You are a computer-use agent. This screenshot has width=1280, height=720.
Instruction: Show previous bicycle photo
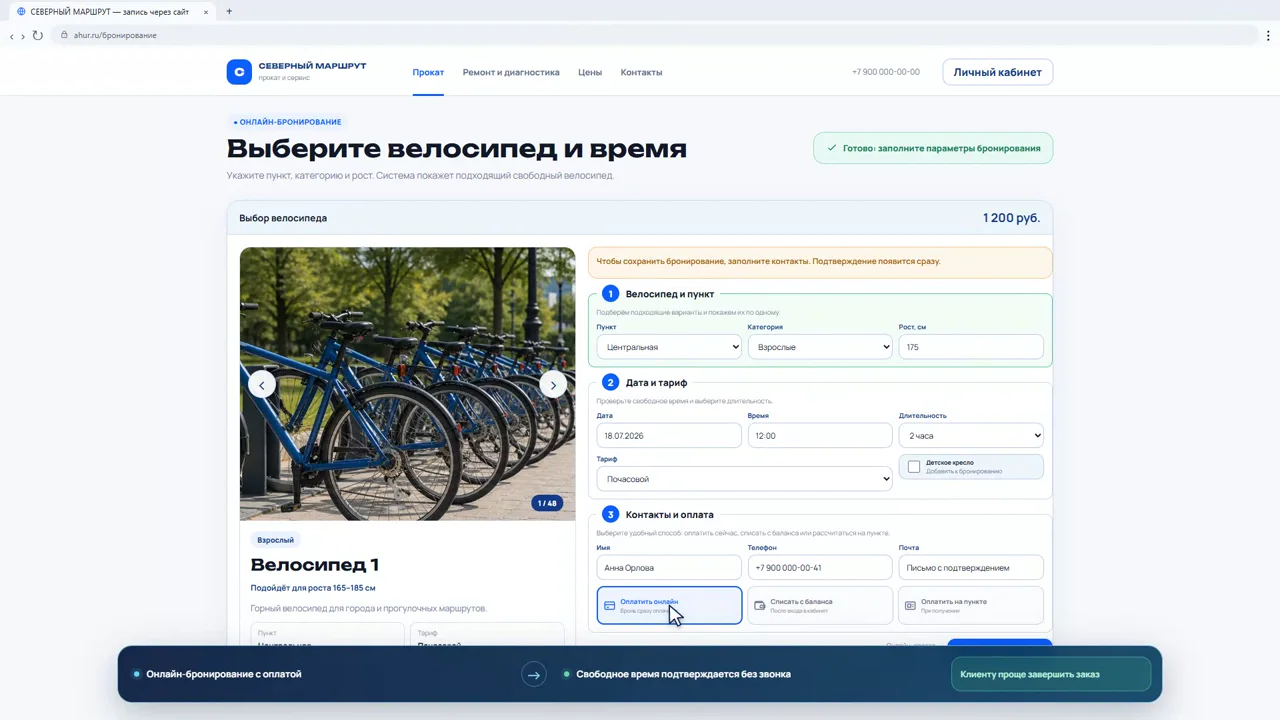[262, 385]
